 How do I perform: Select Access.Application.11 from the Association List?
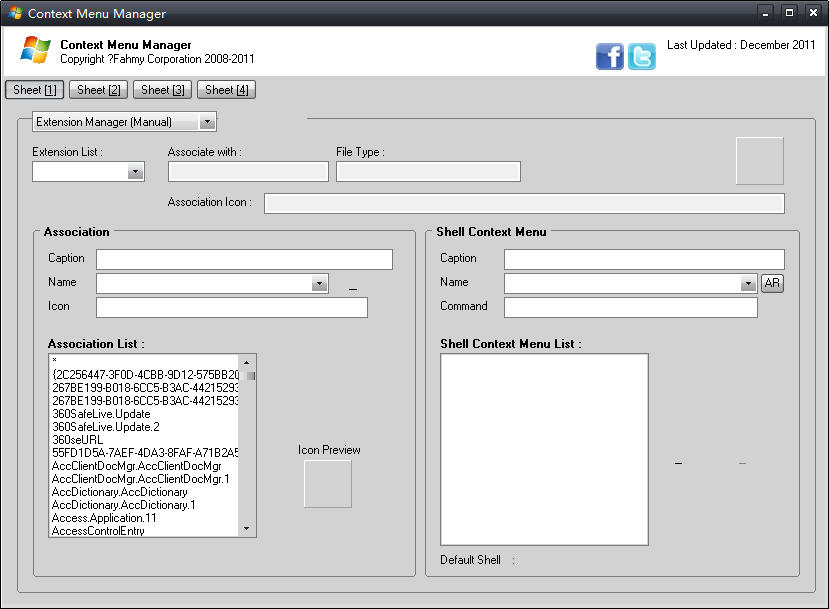pos(103,518)
